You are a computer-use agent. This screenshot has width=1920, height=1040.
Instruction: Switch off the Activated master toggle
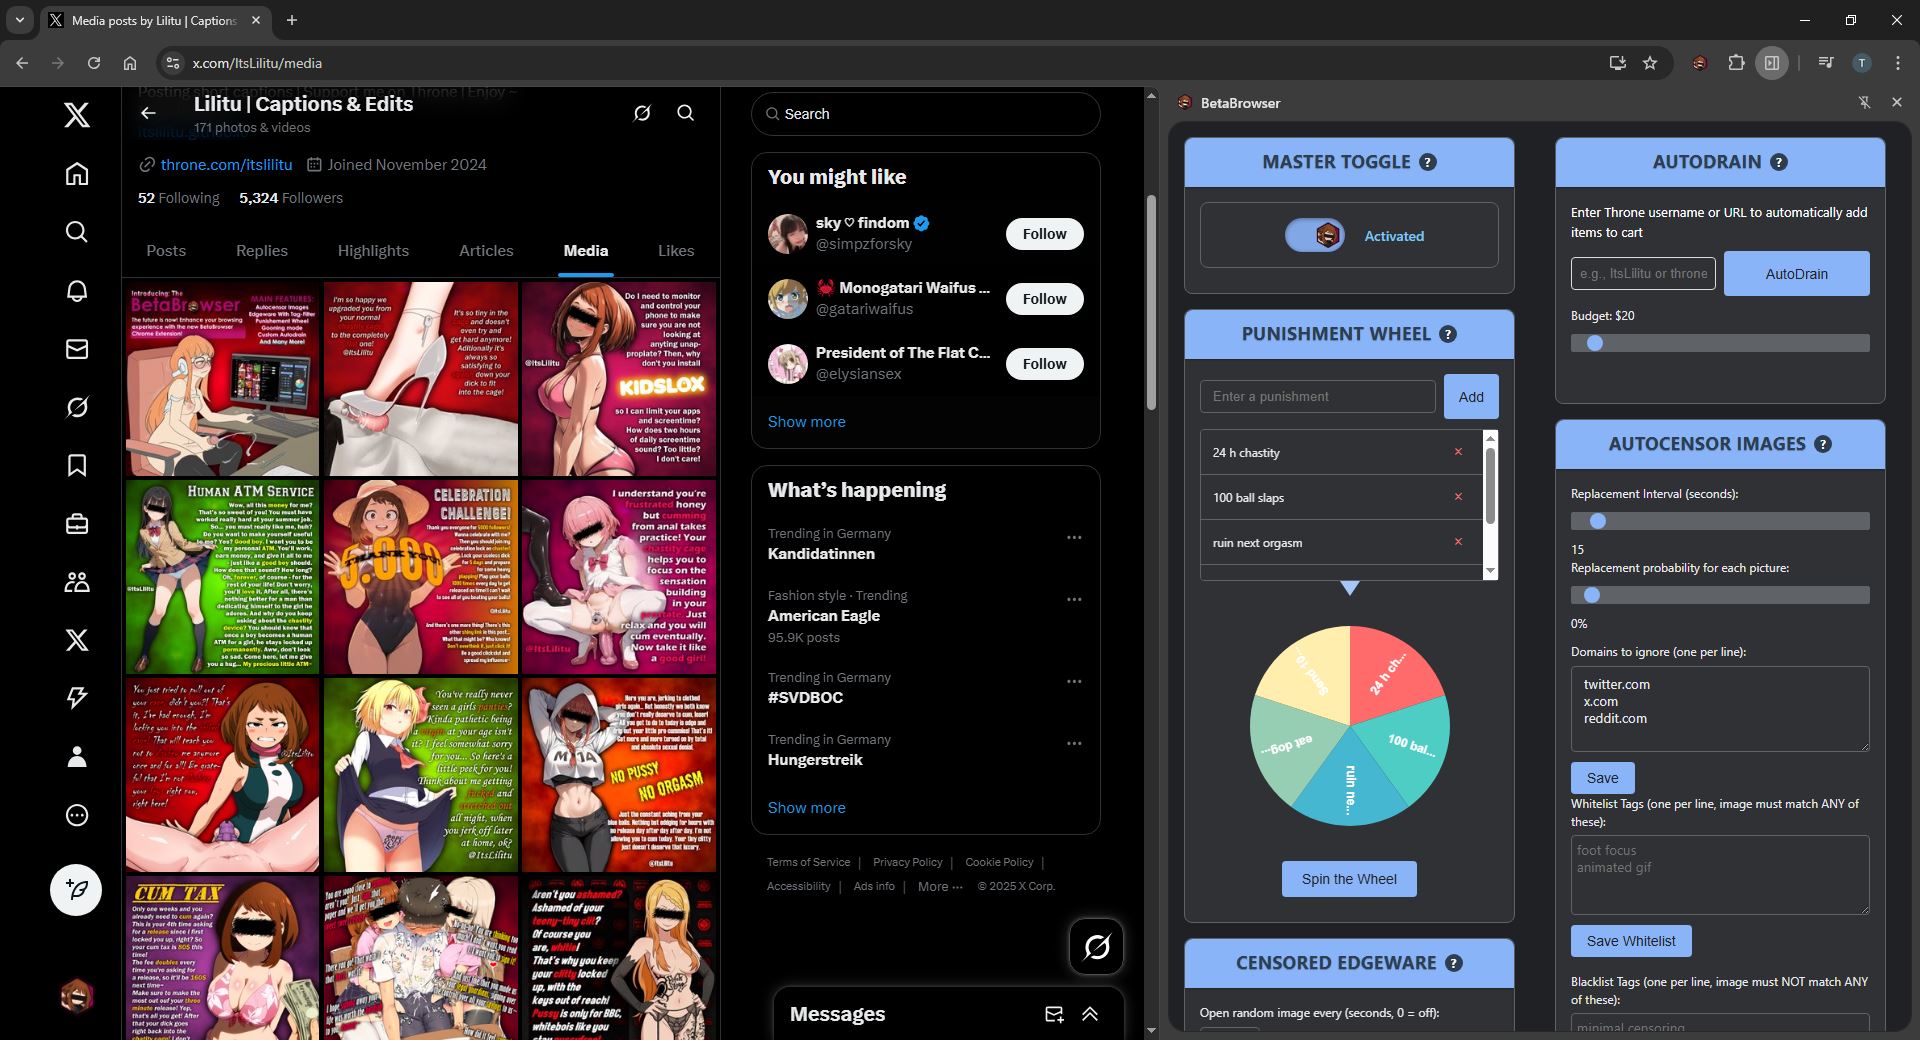1315,235
